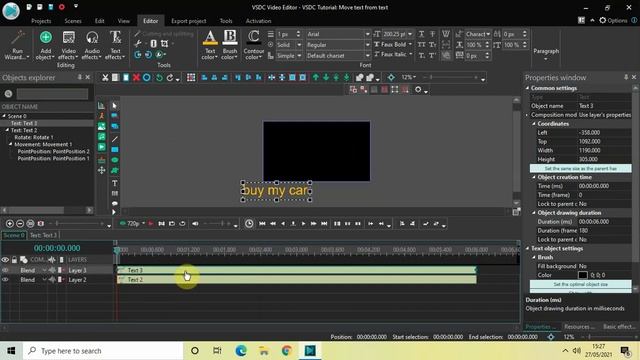The width and height of the screenshot is (640, 360).
Task: Select the Text 3 clip on timeline
Action: coord(297,270)
